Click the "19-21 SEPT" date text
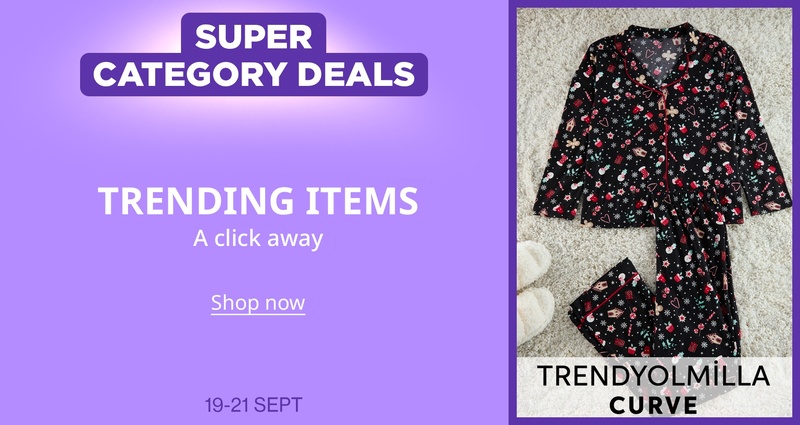Viewport: 800px width, 425px height. pyautogui.click(x=253, y=406)
